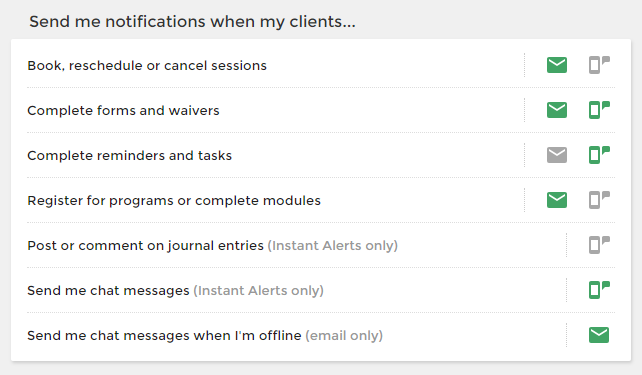Enable instant alerts for booked sessions
The height and width of the screenshot is (375, 642).
tap(599, 65)
